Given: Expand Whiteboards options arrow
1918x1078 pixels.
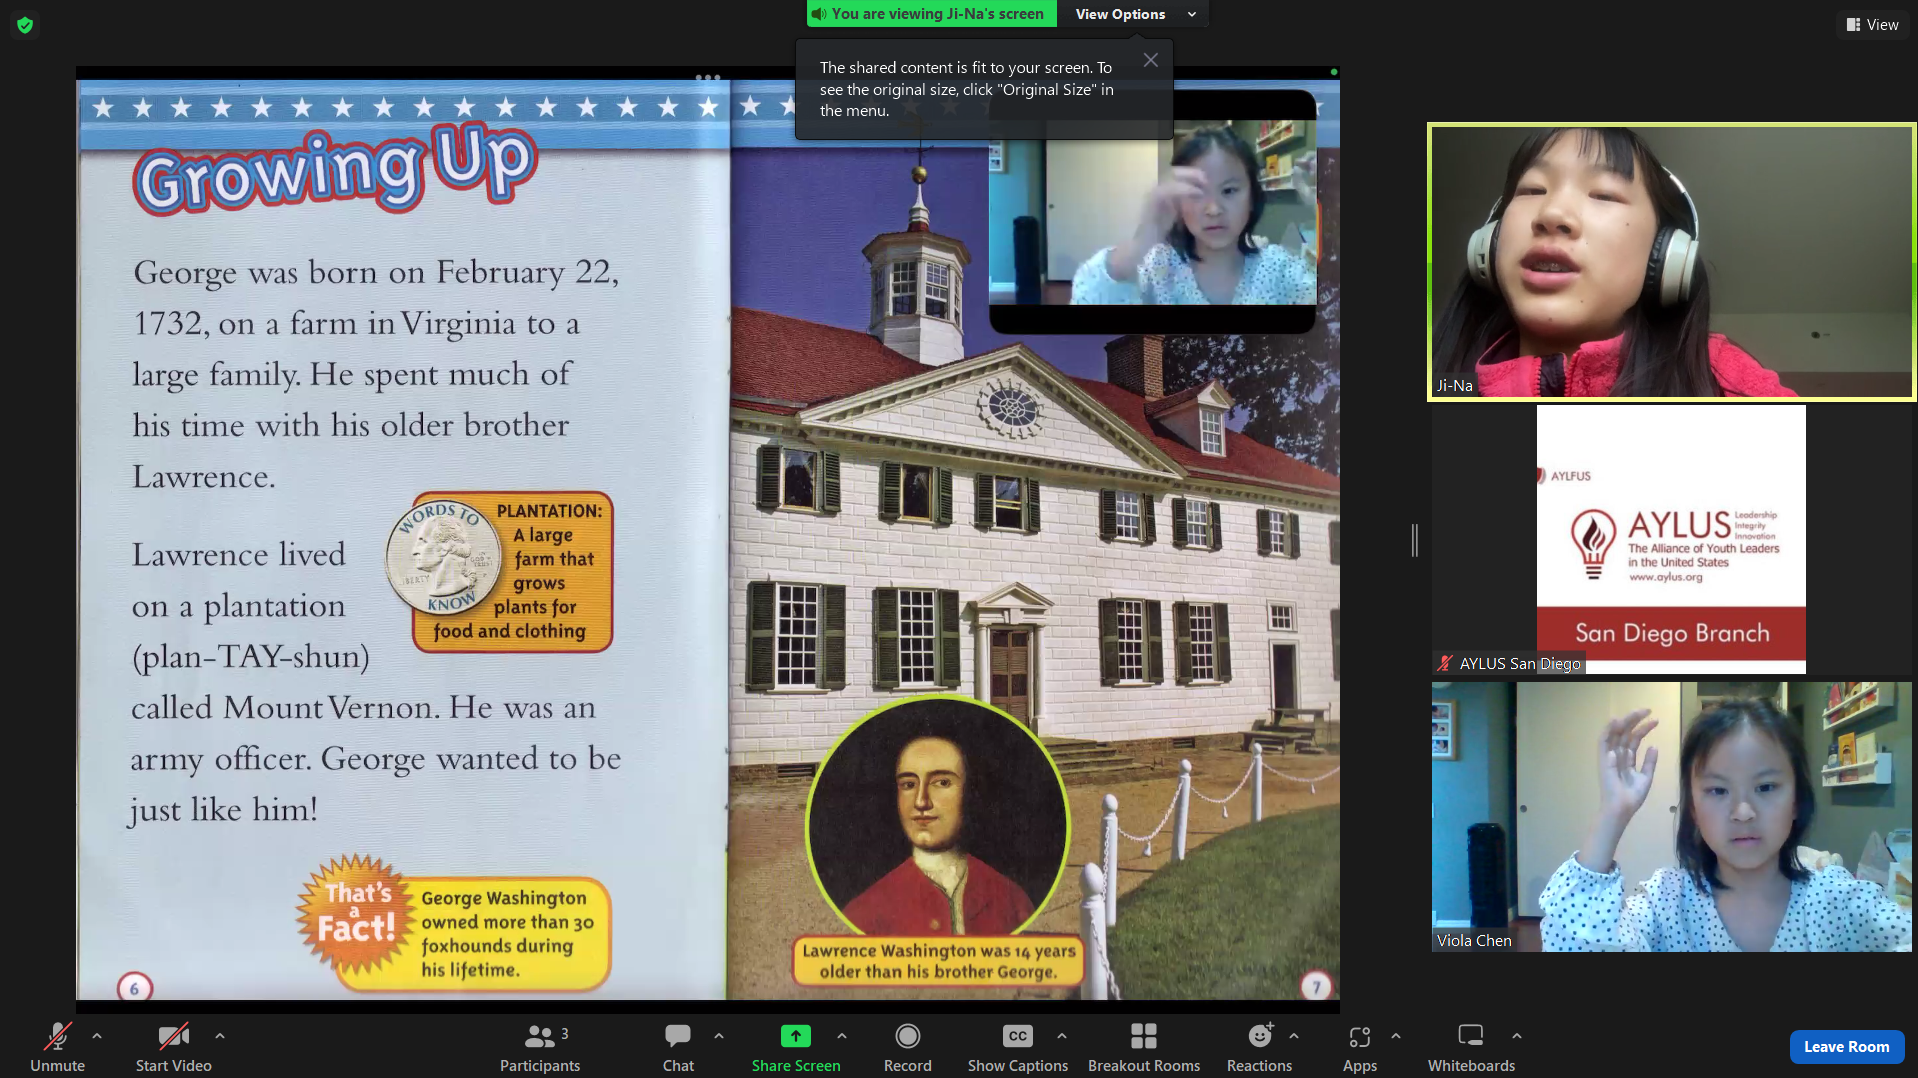Looking at the screenshot, I should [1517, 1036].
